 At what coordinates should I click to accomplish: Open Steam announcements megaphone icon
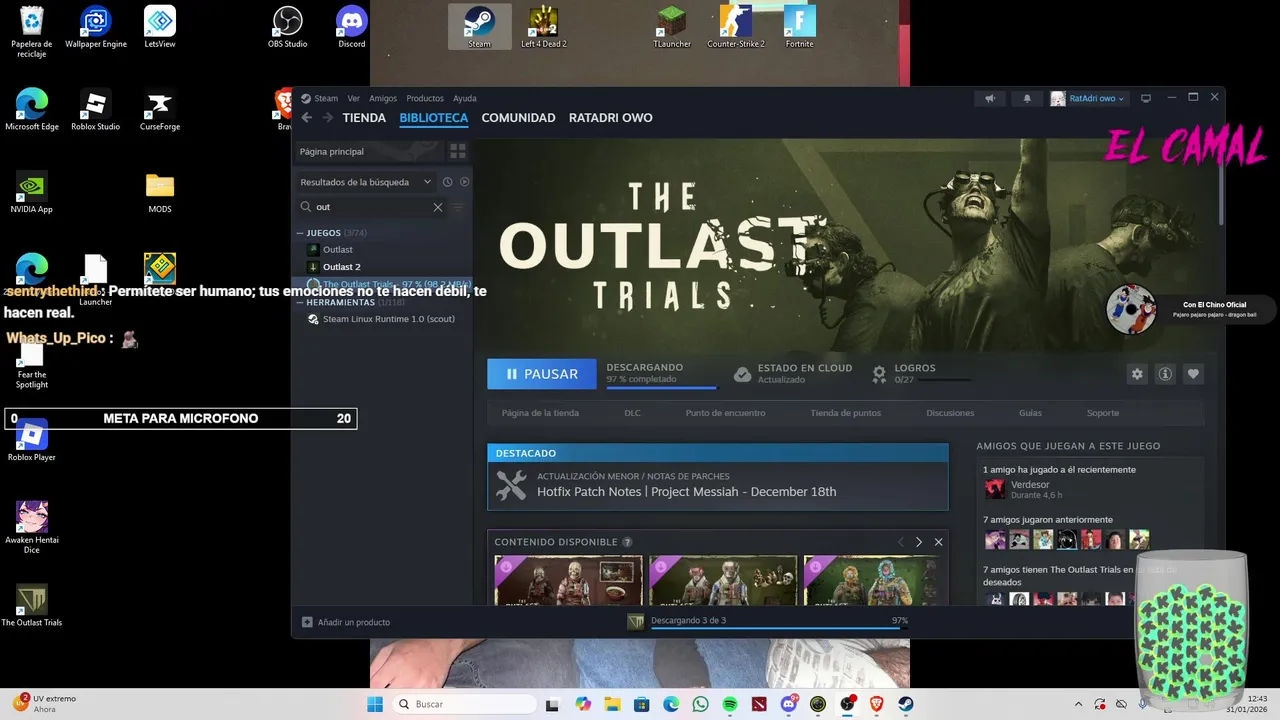(990, 98)
